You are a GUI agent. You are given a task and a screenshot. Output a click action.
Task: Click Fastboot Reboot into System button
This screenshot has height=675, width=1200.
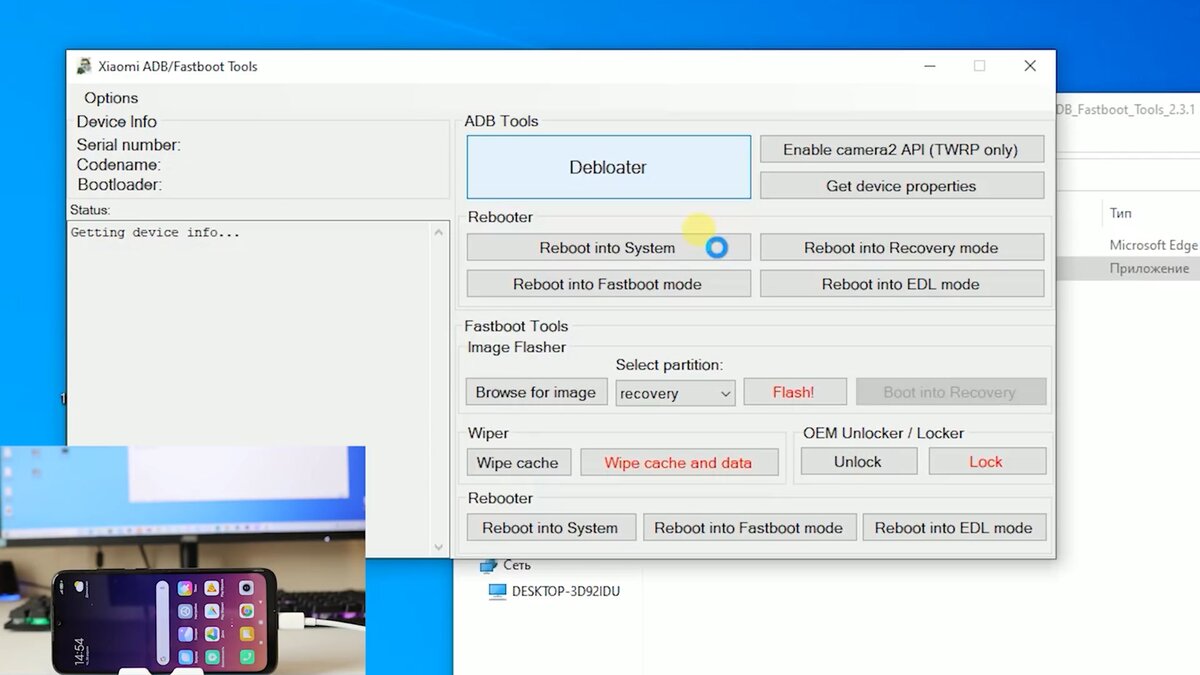click(550, 527)
